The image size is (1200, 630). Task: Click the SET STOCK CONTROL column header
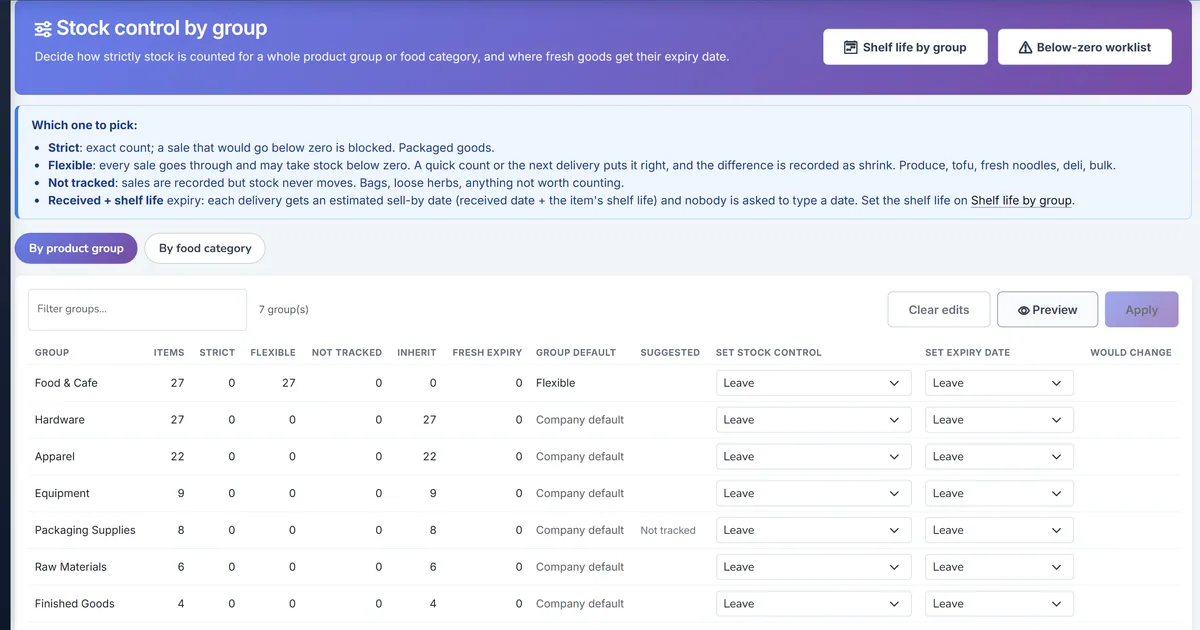[769, 352]
